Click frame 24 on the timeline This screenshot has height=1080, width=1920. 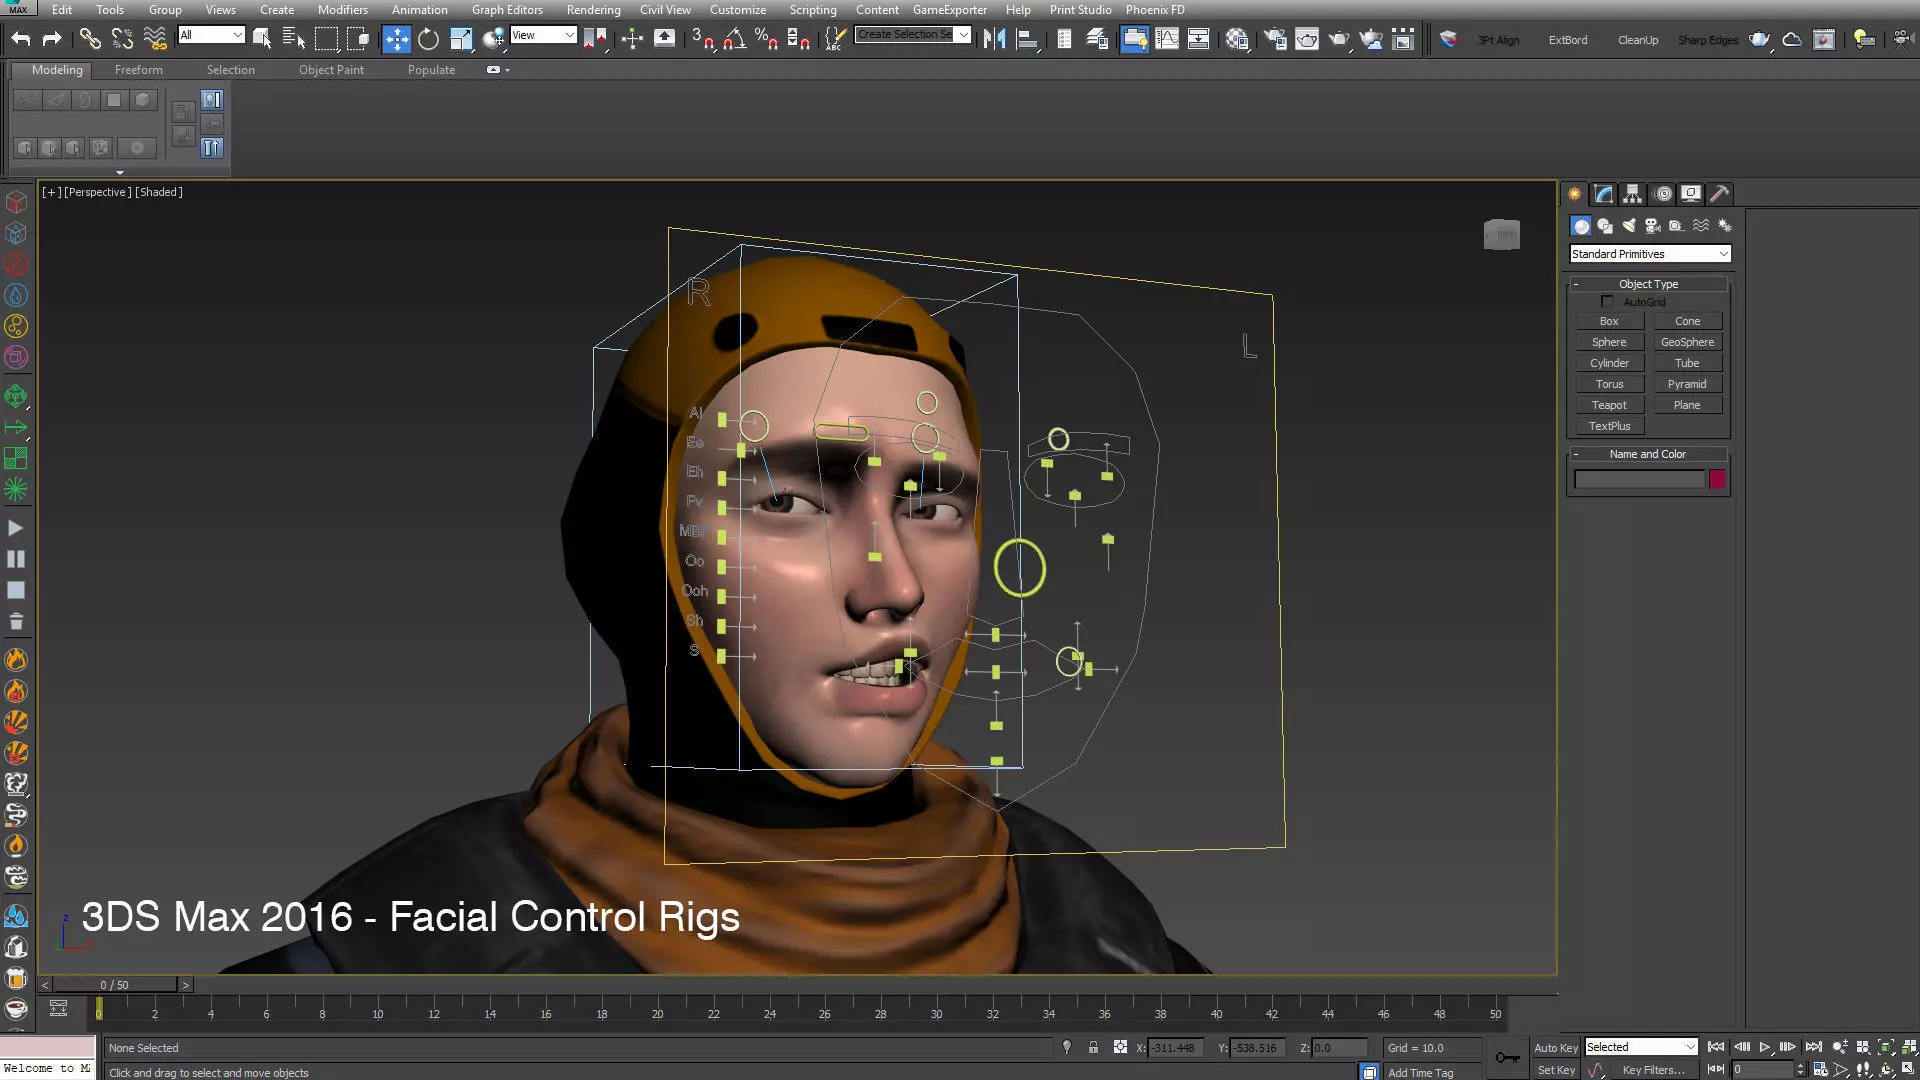tap(769, 1013)
